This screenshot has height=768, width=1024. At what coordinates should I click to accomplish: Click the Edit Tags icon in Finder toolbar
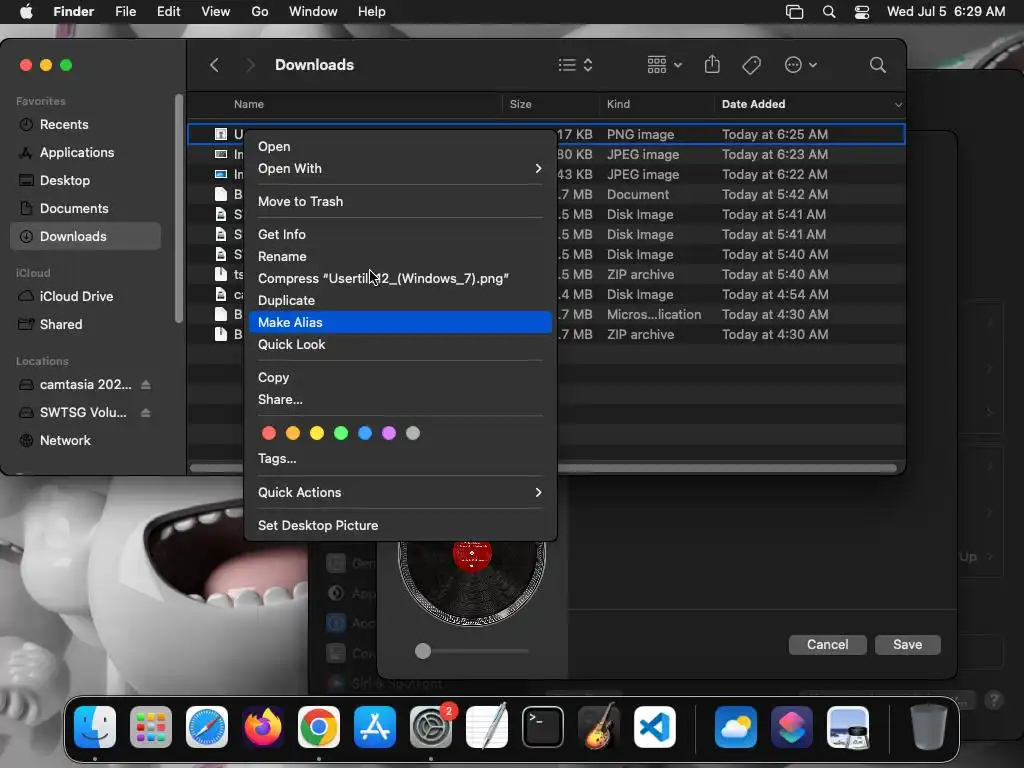pos(752,65)
